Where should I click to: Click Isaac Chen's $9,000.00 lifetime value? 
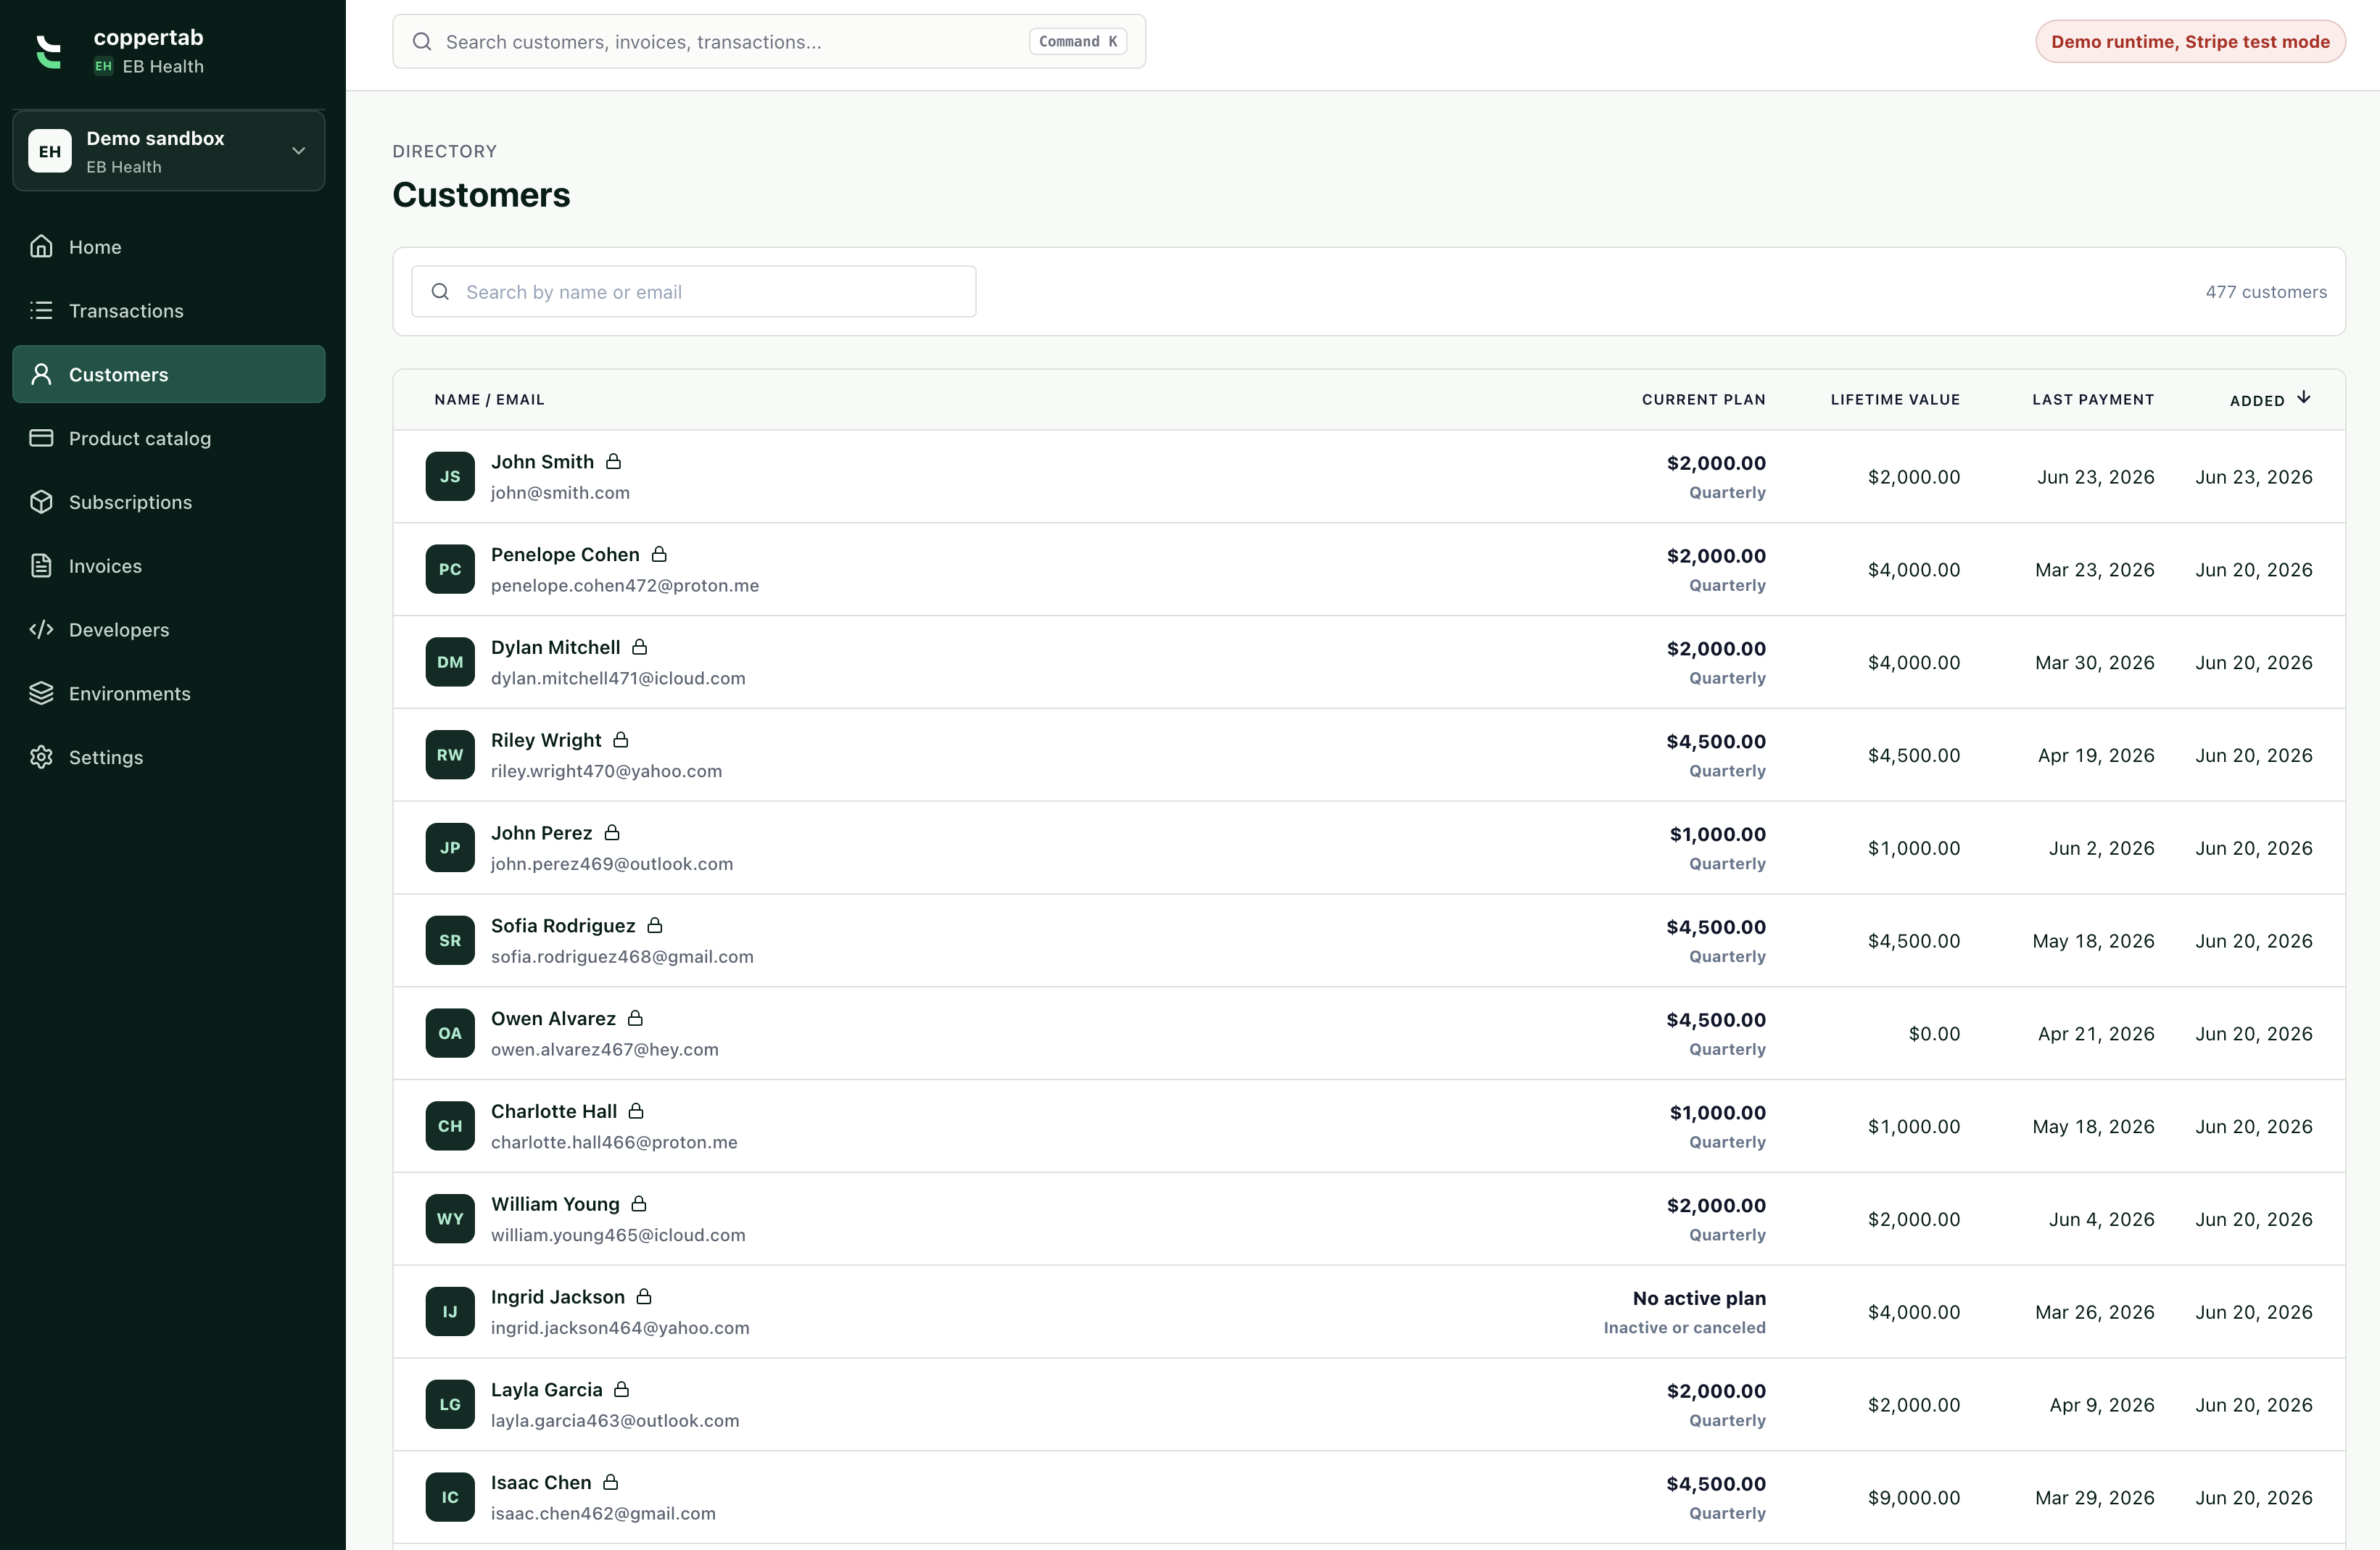1914,1497
